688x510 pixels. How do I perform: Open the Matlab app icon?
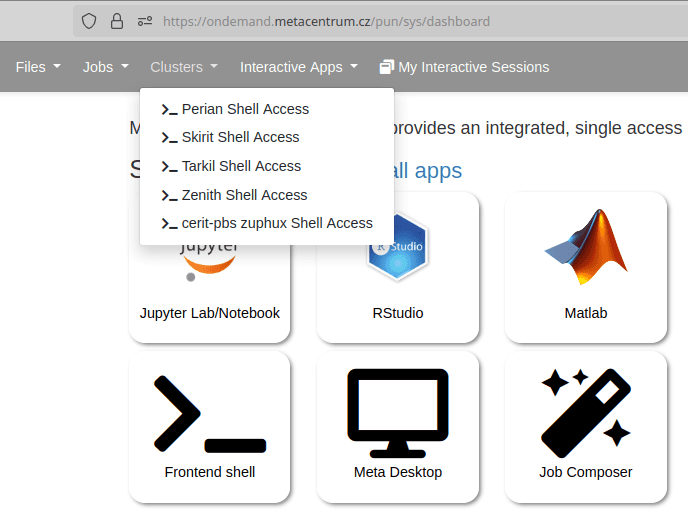pos(586,250)
